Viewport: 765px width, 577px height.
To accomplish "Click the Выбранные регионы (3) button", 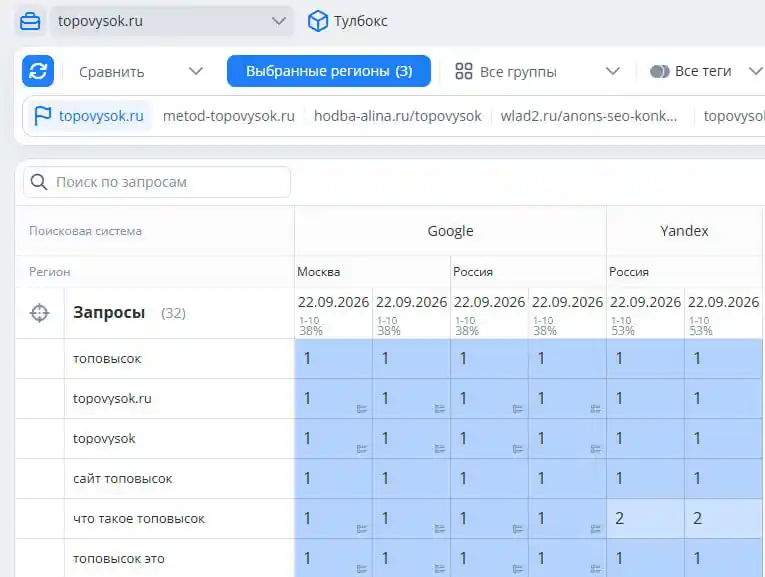I will point(329,71).
